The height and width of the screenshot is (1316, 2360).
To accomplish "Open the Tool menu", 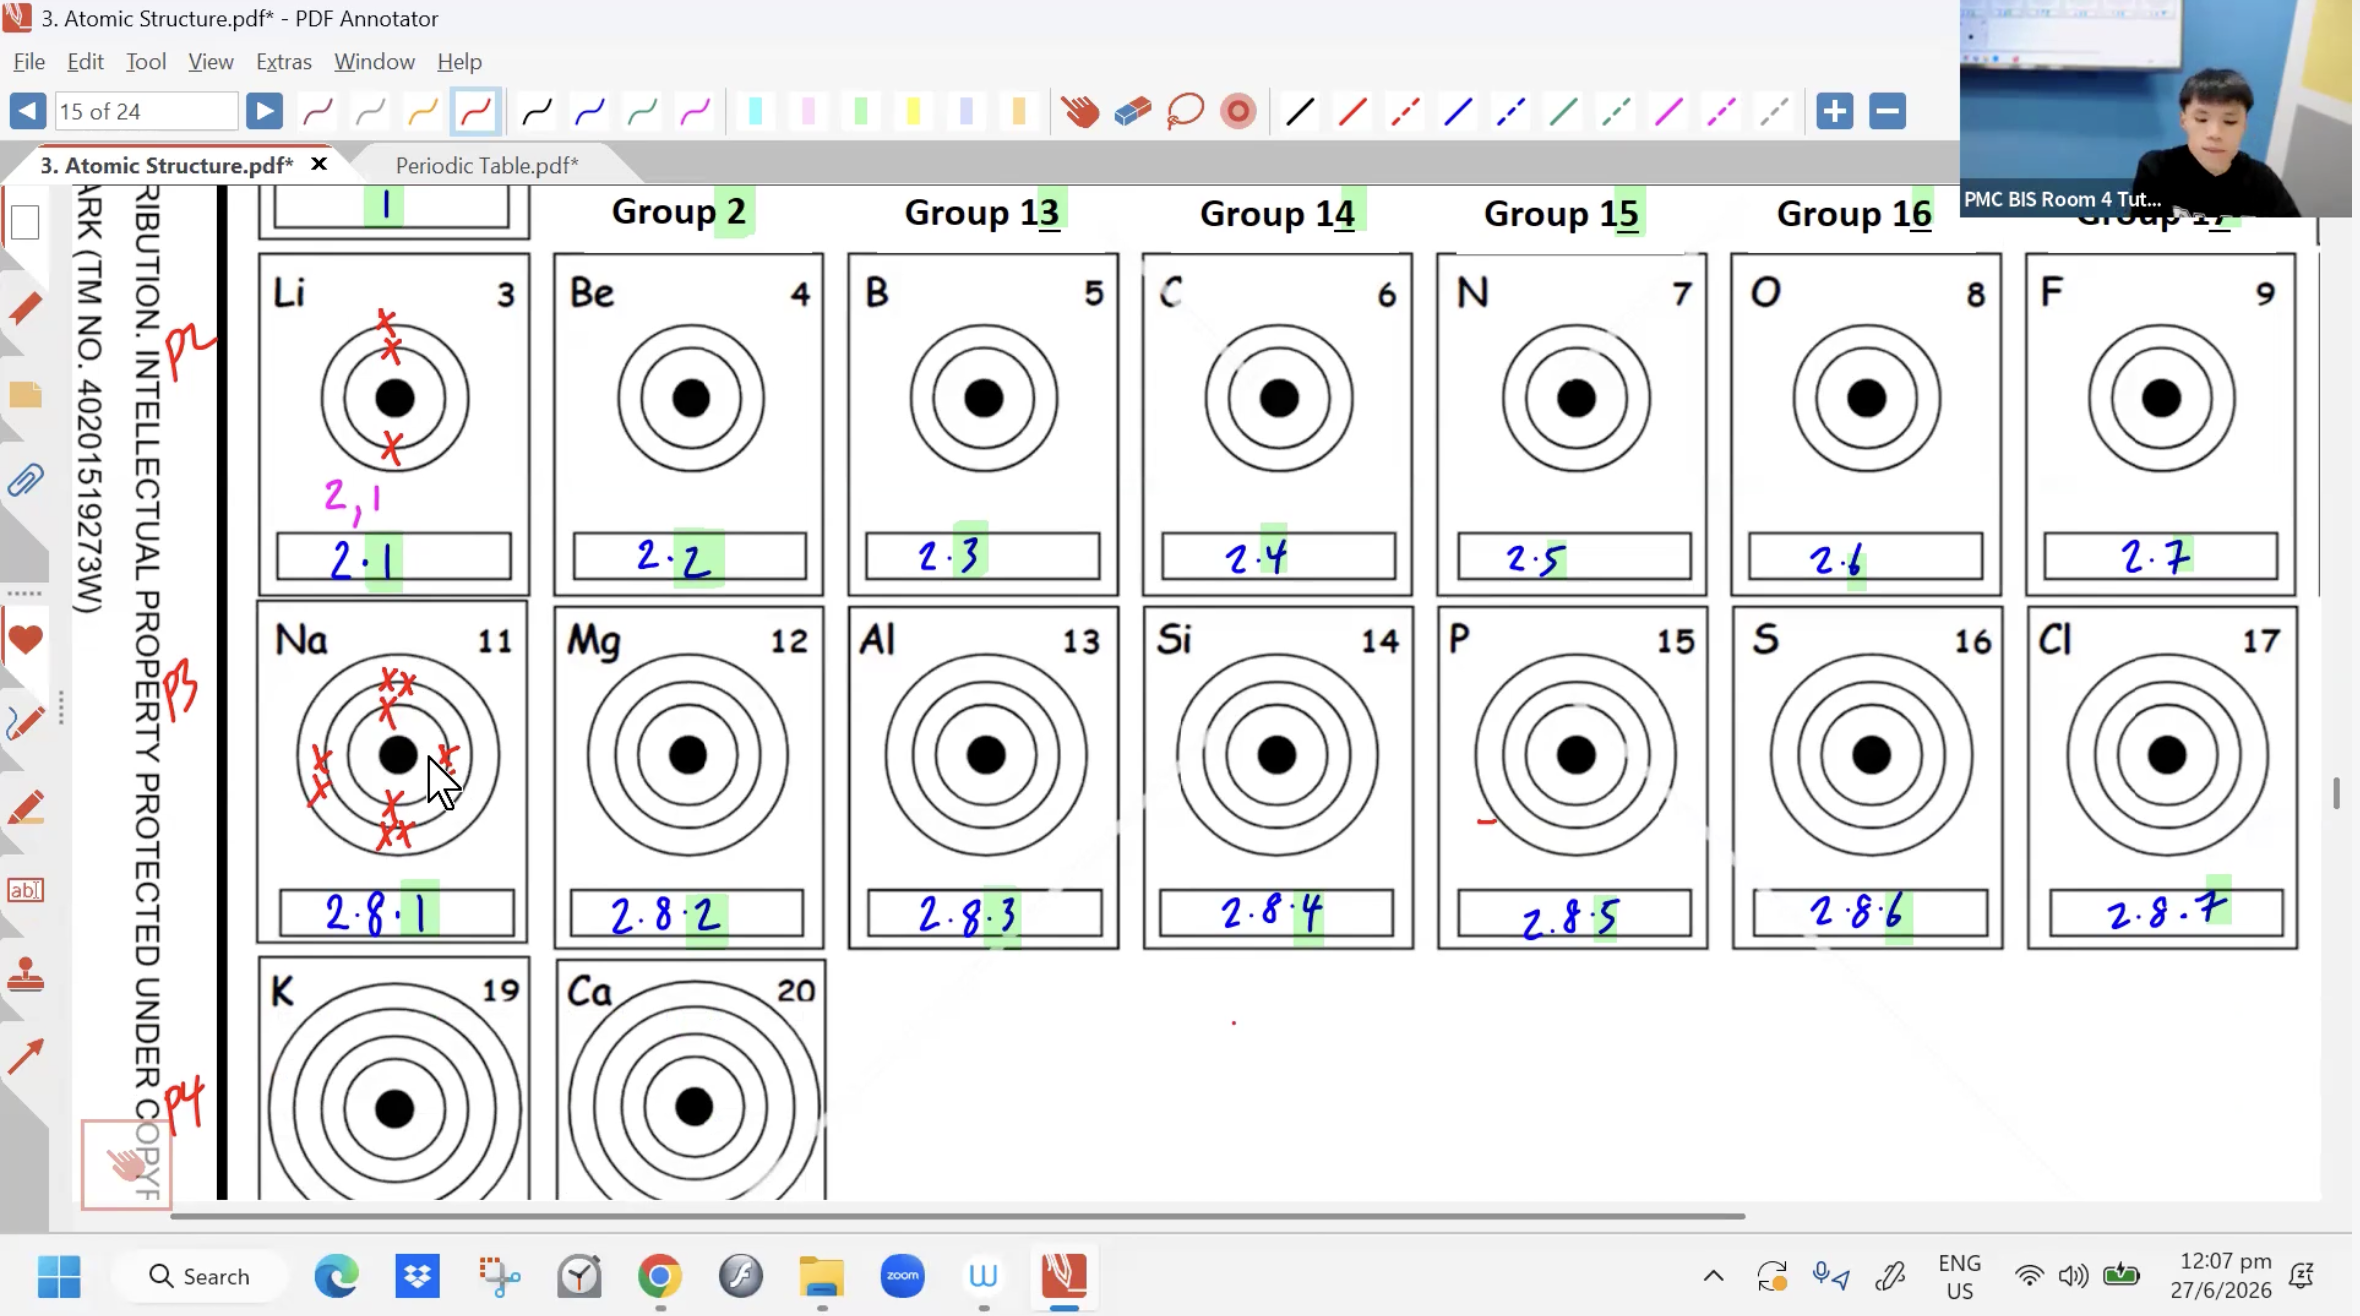I will click(x=146, y=62).
